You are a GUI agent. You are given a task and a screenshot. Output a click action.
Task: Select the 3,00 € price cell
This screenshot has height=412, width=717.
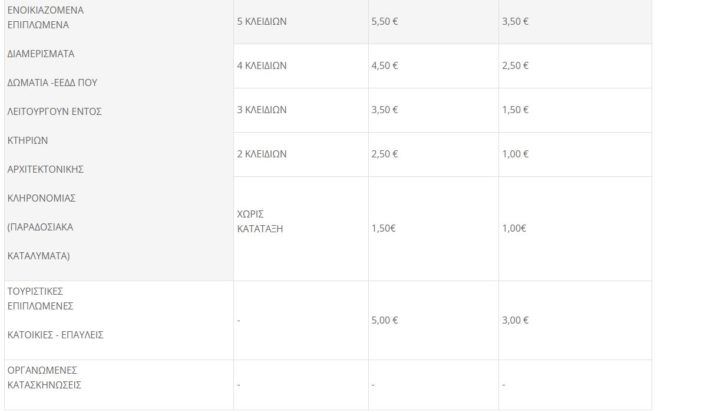(x=515, y=320)
